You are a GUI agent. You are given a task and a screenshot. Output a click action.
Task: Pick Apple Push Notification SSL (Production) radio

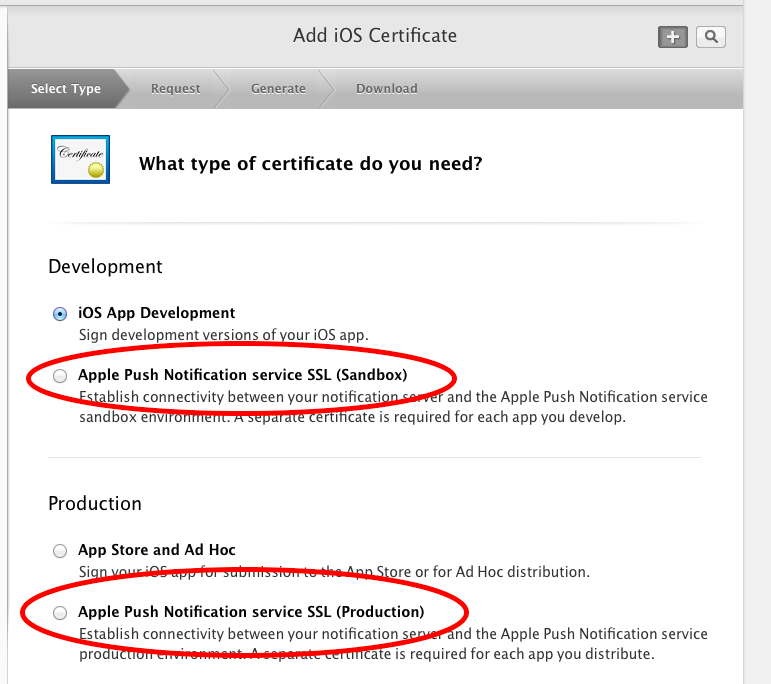click(x=60, y=612)
